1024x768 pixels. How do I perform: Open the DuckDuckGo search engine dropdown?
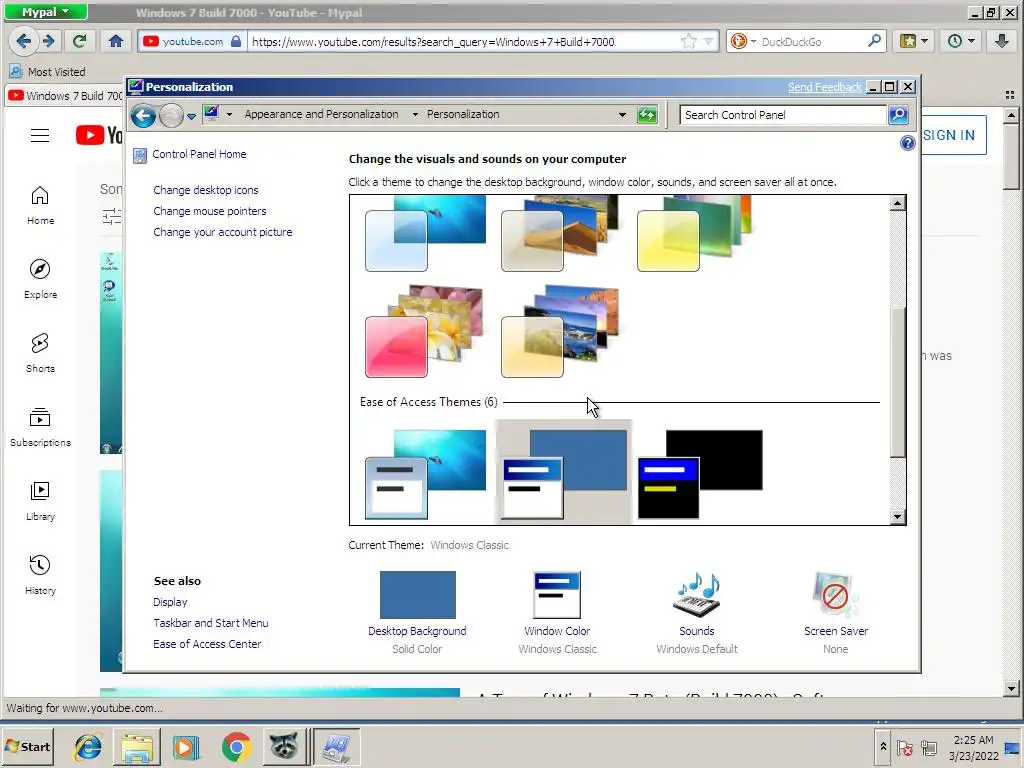click(753, 41)
